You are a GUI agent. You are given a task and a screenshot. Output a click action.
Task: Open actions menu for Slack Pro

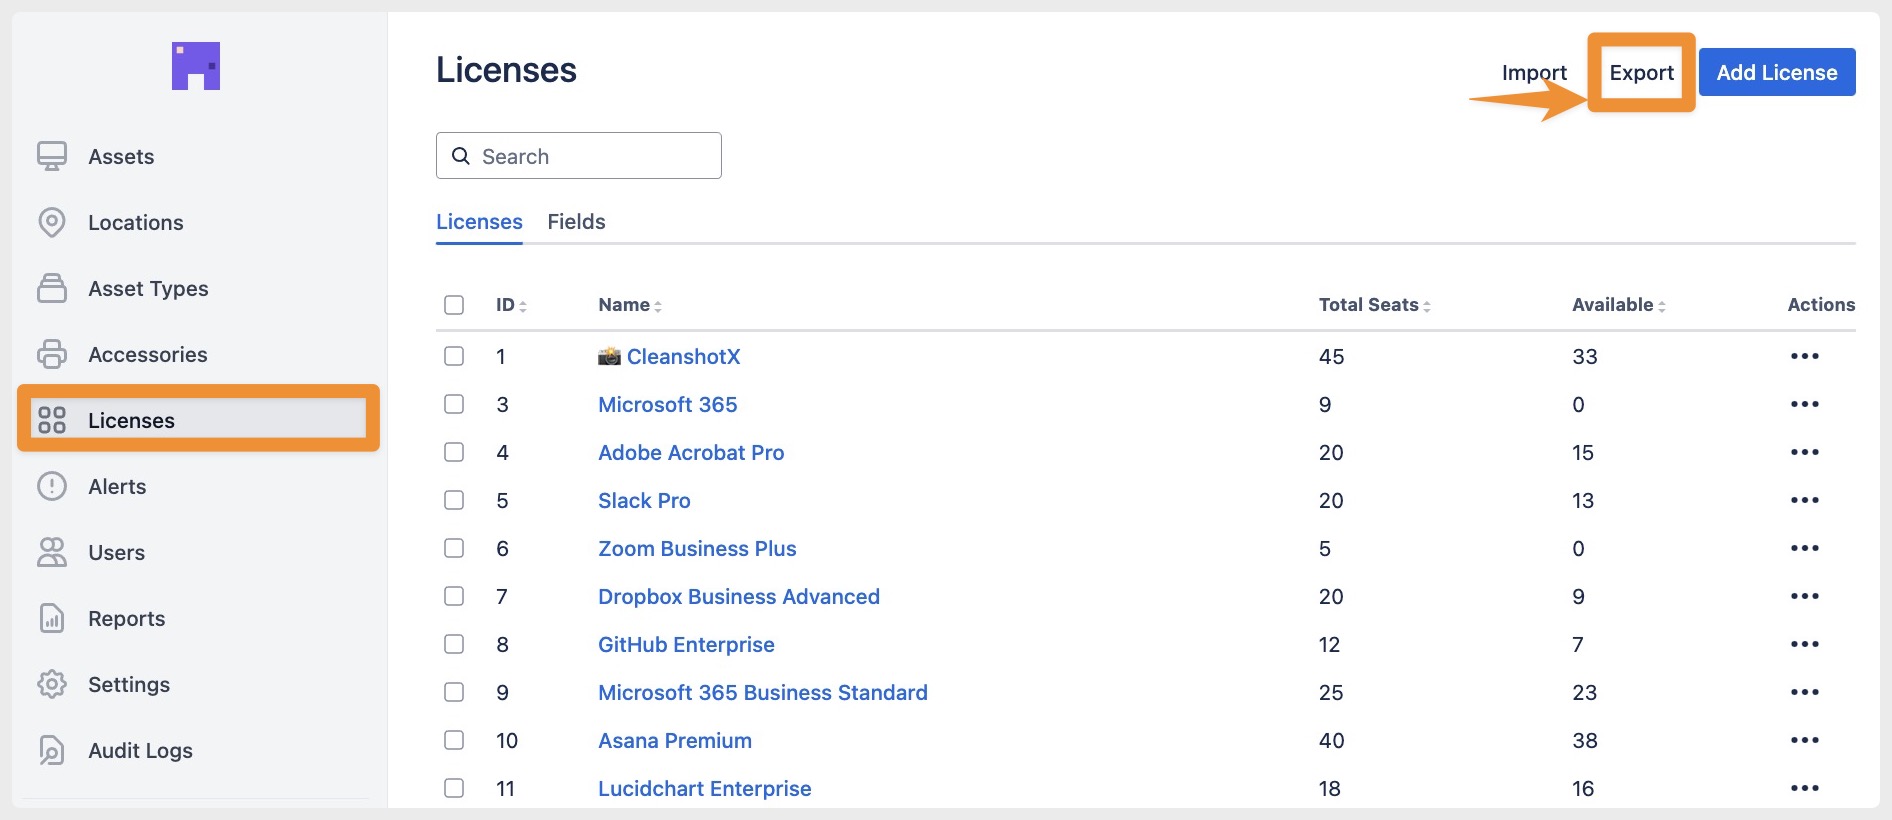click(x=1805, y=500)
